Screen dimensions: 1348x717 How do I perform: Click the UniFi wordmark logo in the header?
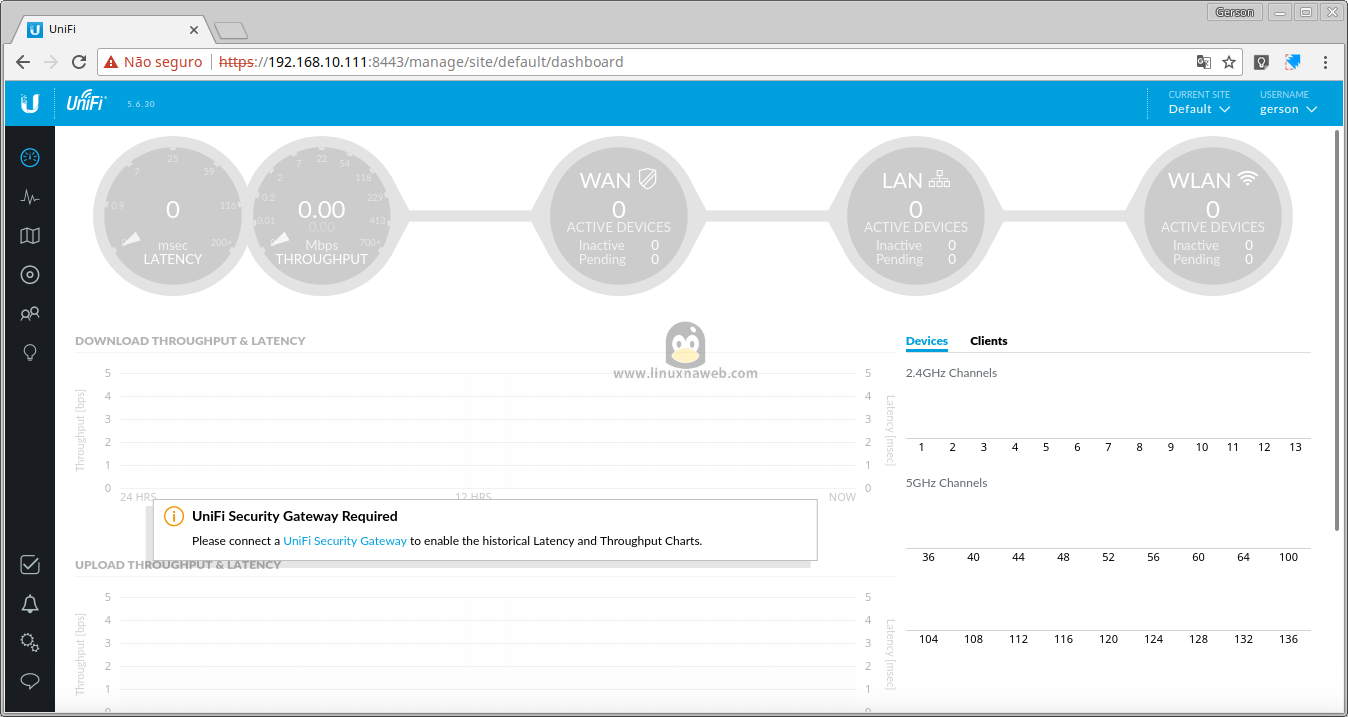pos(86,102)
